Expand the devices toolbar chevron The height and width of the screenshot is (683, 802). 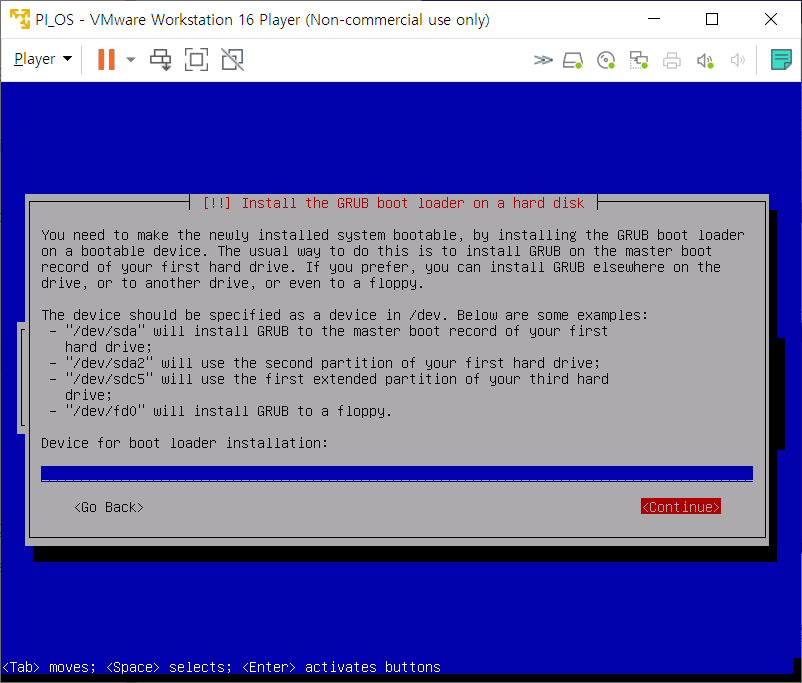(x=542, y=60)
